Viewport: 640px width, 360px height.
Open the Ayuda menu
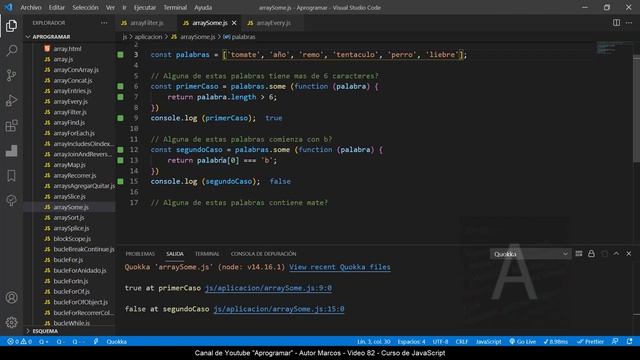click(203, 7)
